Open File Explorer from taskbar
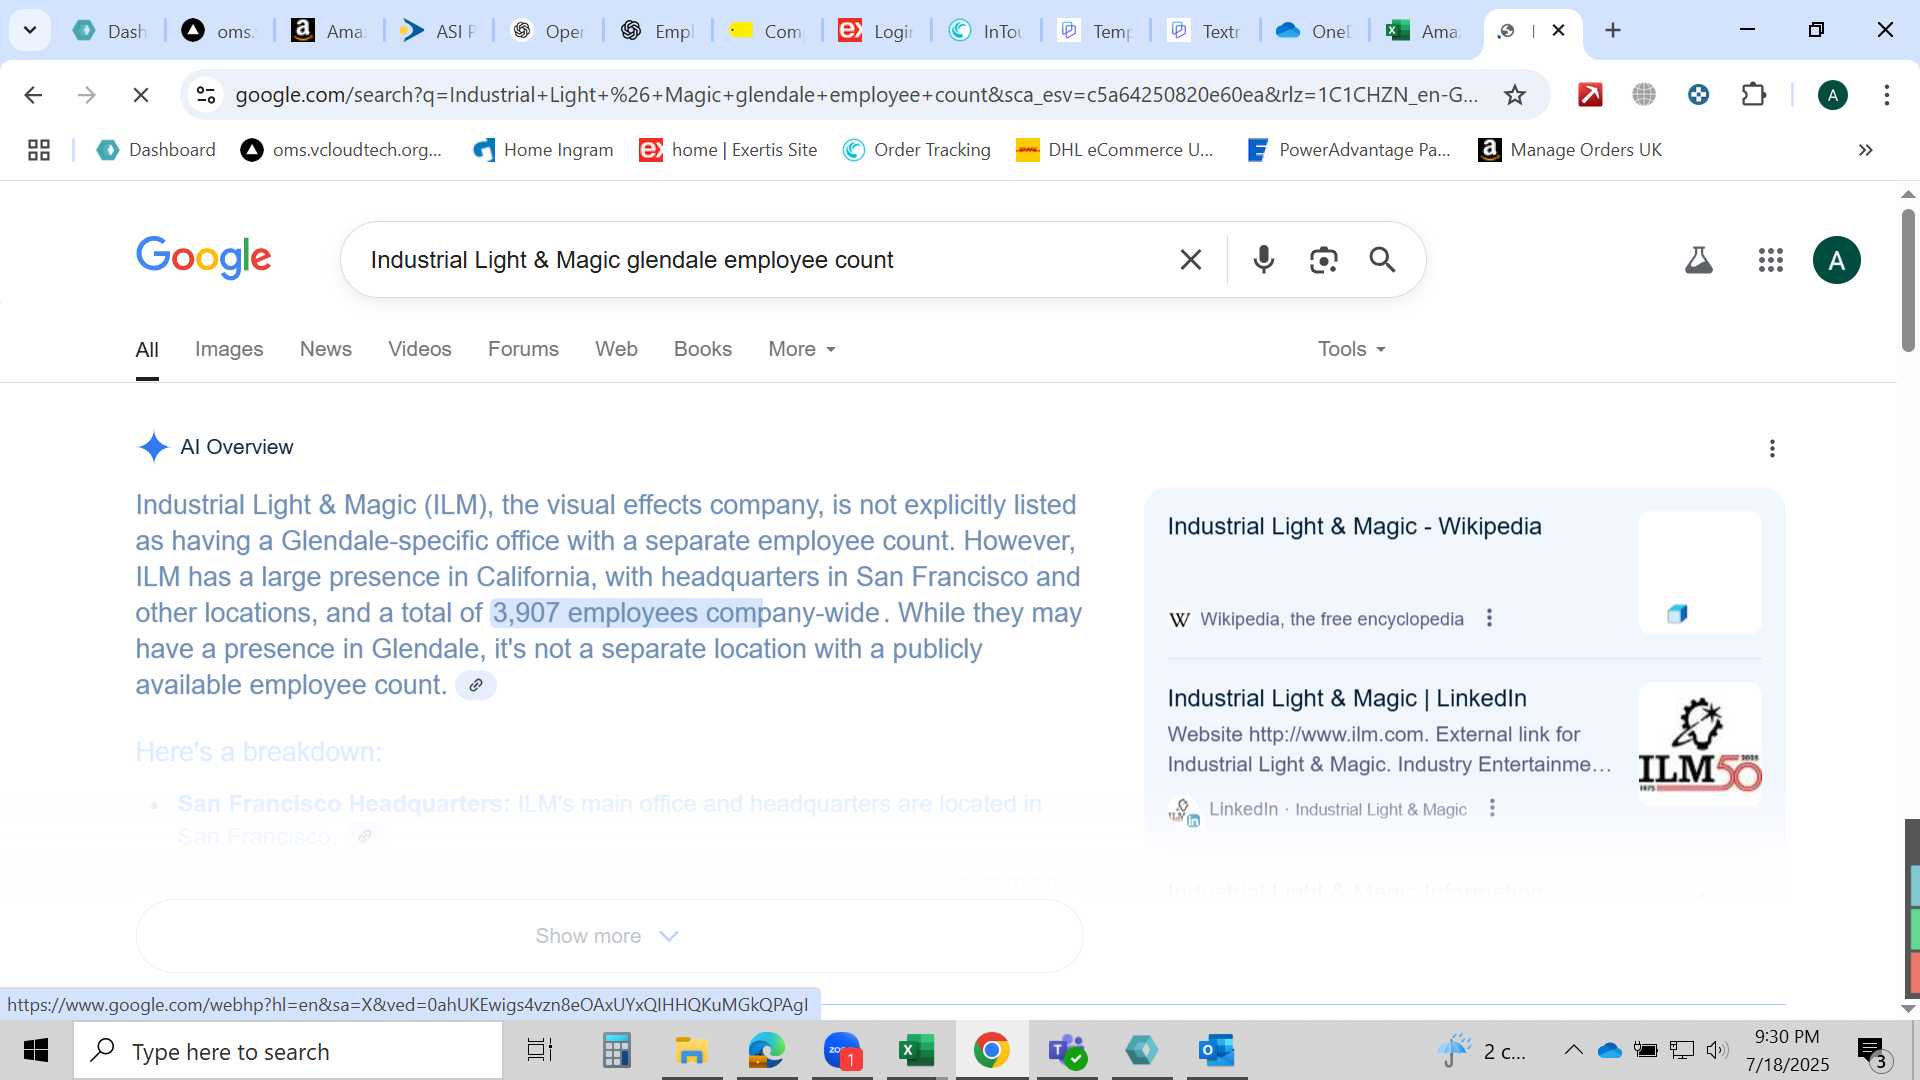The width and height of the screenshot is (1920, 1080). point(691,1051)
